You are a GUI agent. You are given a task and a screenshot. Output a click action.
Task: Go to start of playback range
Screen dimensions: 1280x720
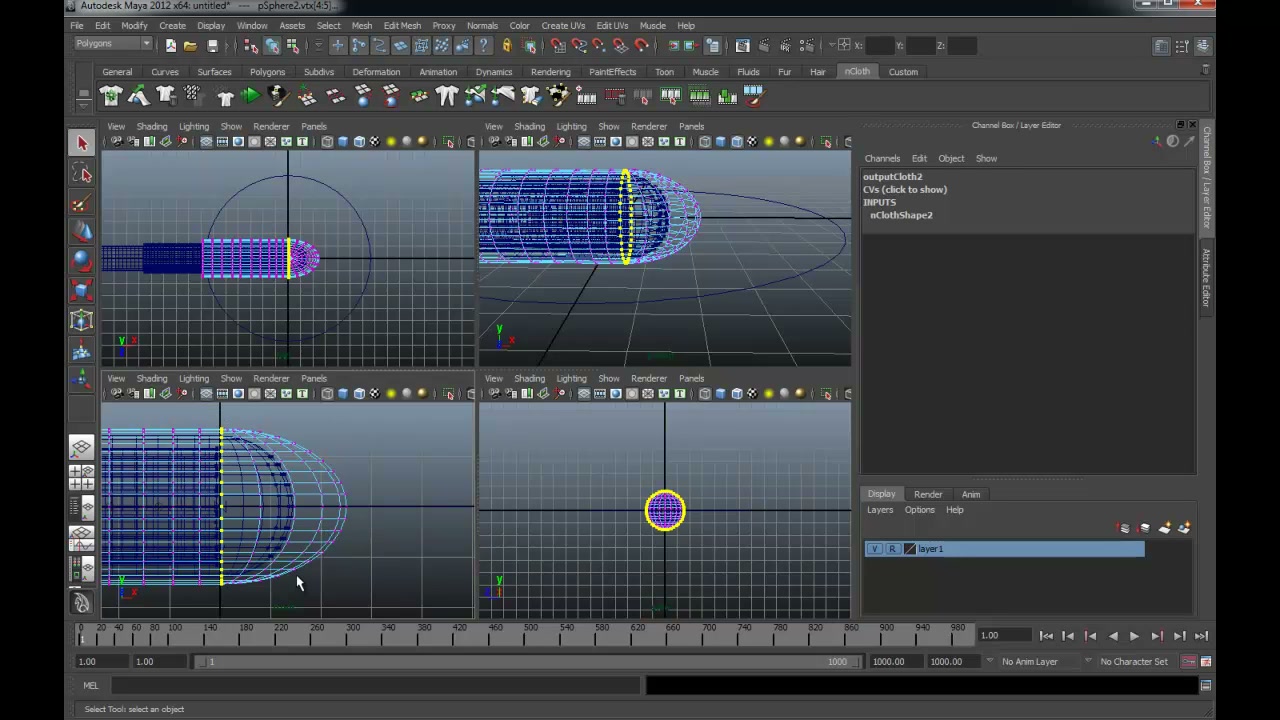[x=1046, y=636]
